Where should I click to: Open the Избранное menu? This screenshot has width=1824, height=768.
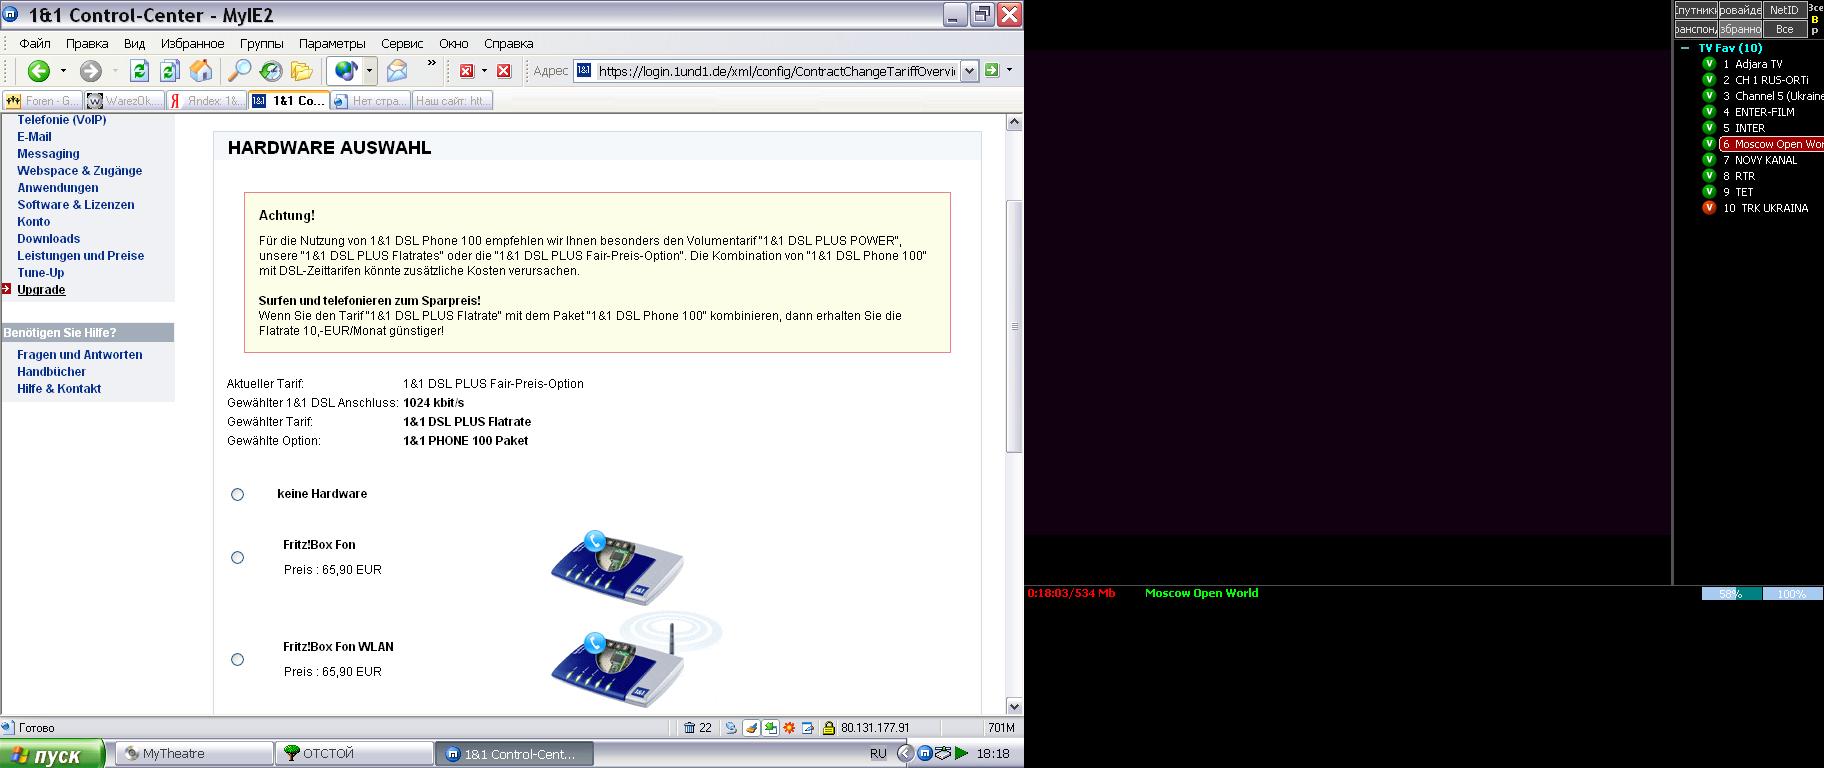pos(192,43)
